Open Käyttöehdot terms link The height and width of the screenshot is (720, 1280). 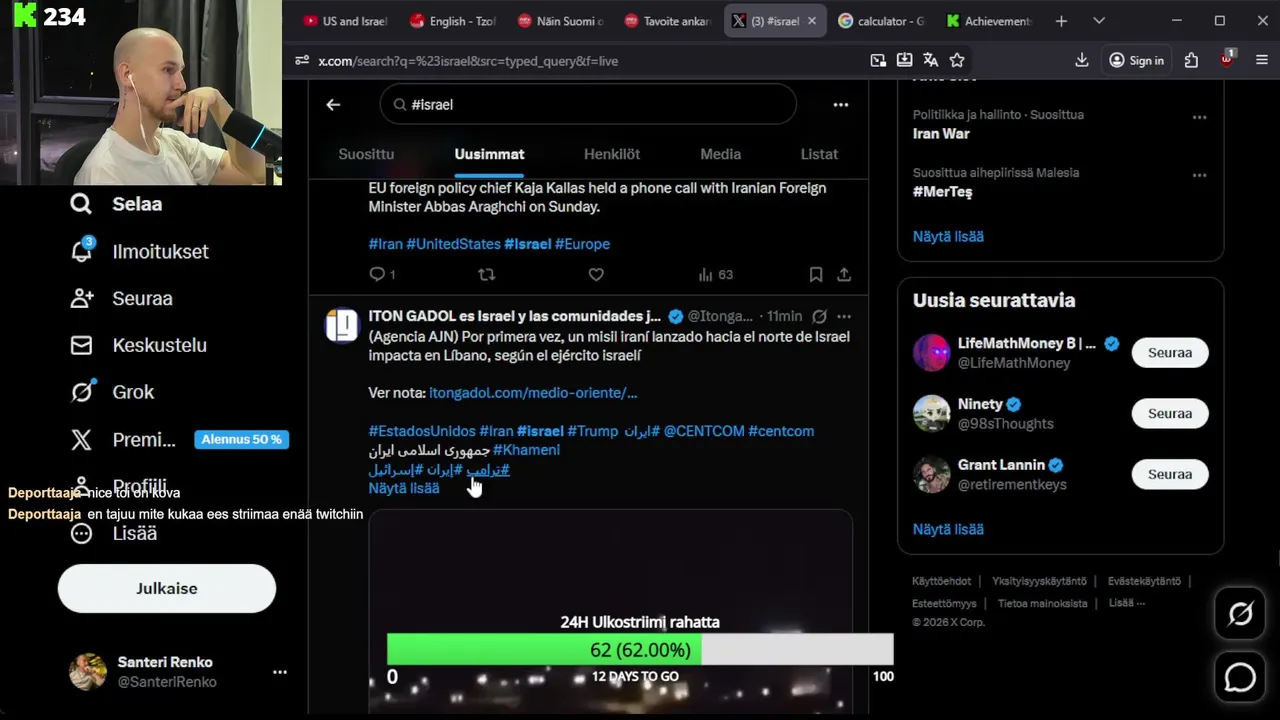[x=941, y=581]
